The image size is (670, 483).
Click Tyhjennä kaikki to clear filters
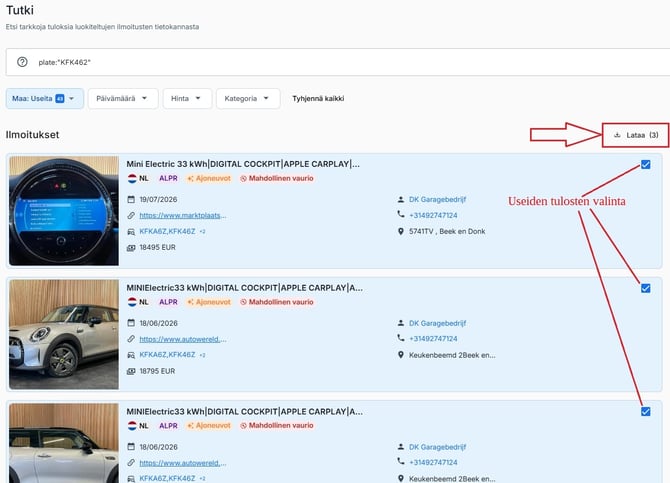[318, 98]
